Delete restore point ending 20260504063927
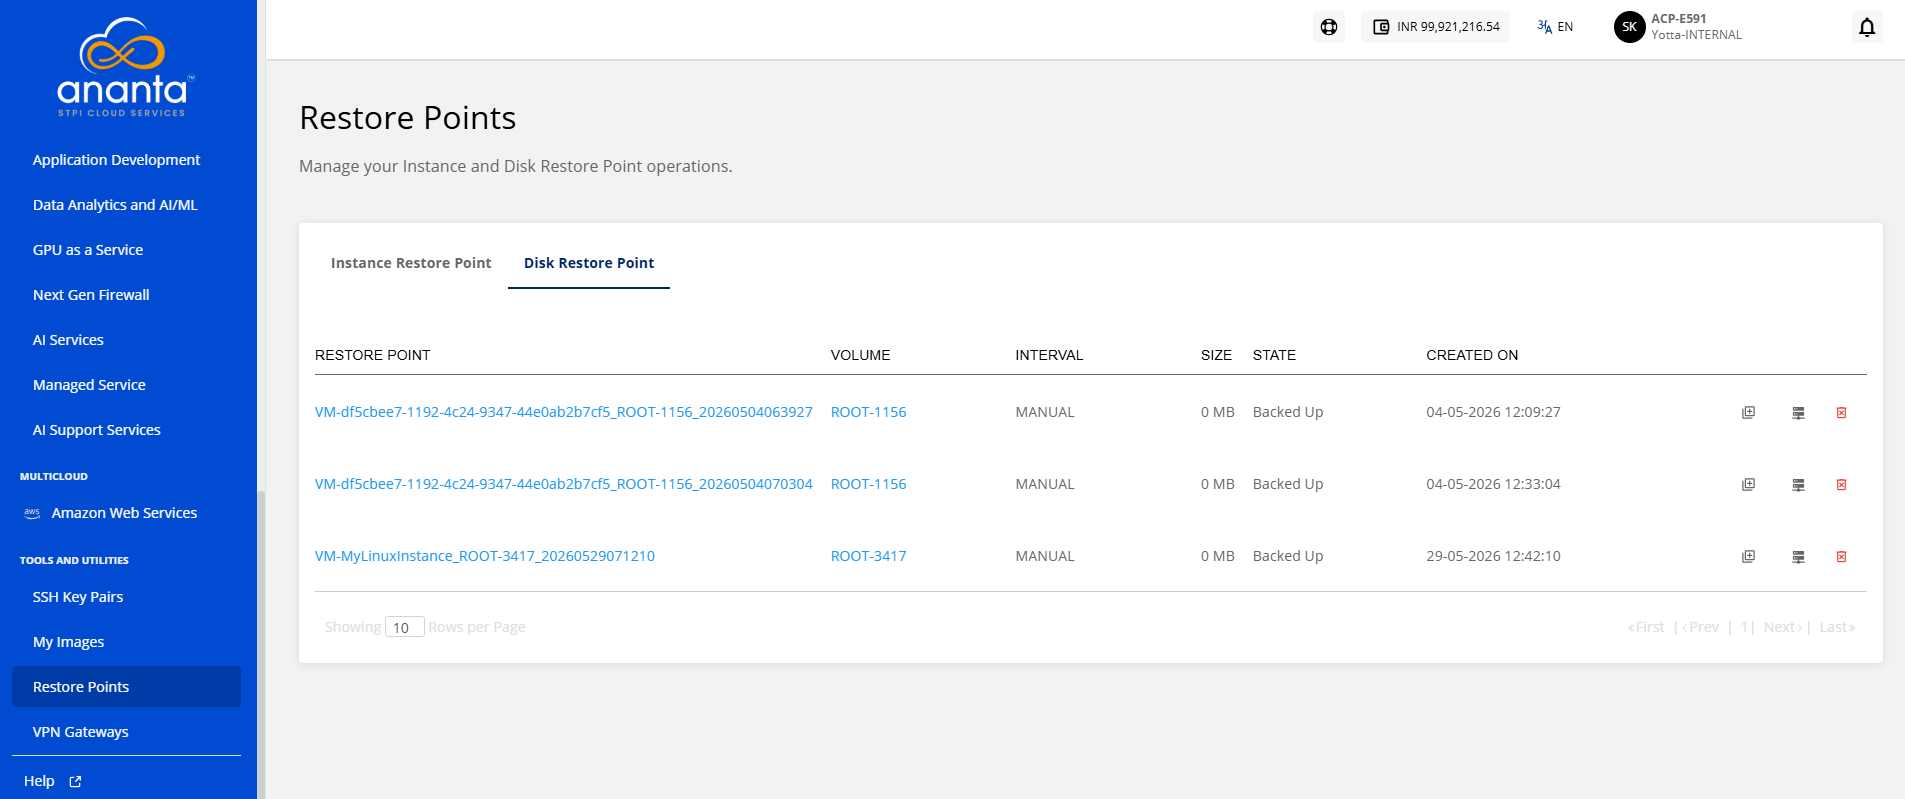 [x=1841, y=413]
